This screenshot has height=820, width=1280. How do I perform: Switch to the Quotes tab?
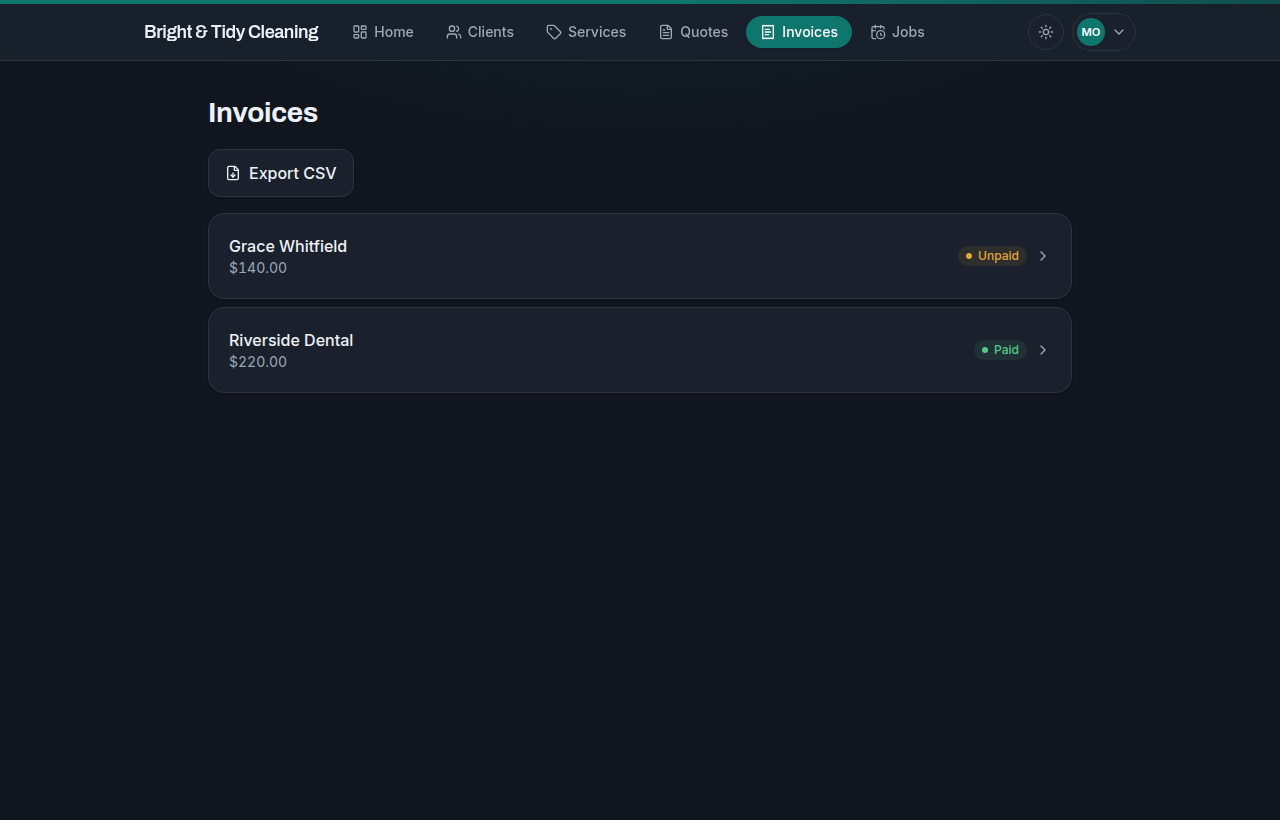pyautogui.click(x=693, y=32)
